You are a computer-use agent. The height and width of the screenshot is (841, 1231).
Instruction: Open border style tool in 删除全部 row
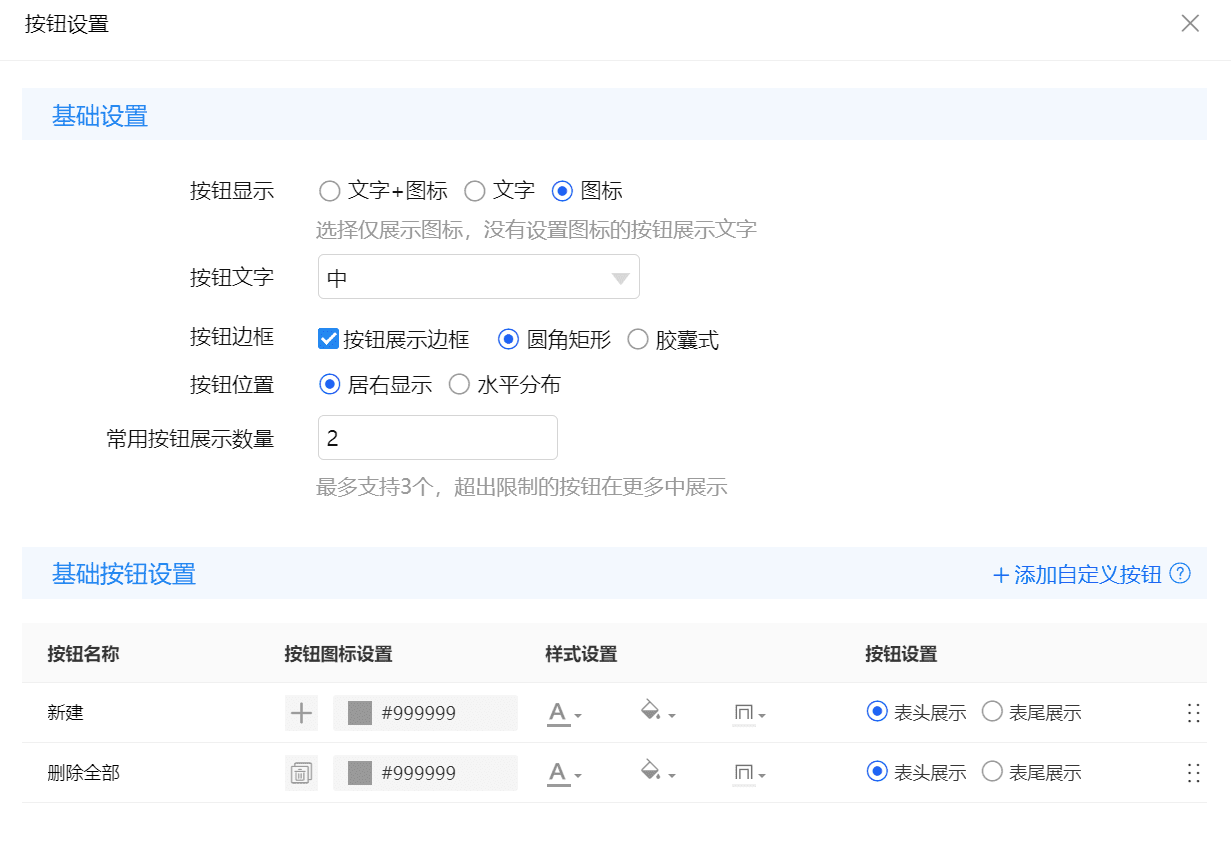[x=749, y=773]
